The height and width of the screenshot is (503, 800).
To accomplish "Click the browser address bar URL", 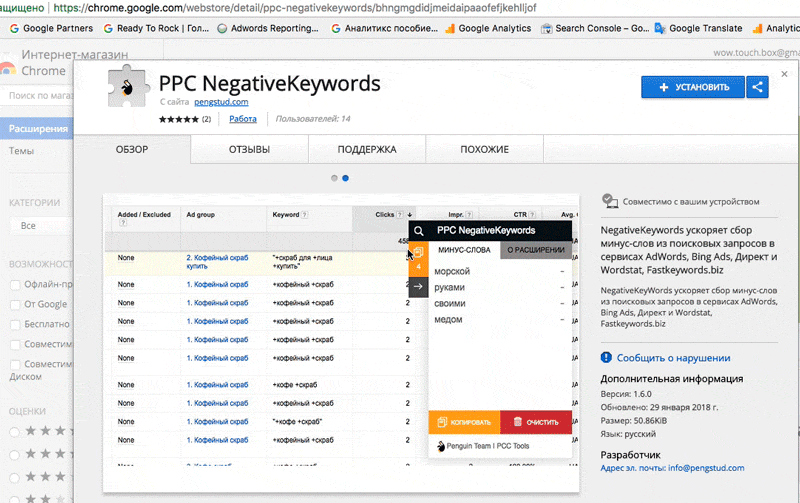I will click(295, 8).
